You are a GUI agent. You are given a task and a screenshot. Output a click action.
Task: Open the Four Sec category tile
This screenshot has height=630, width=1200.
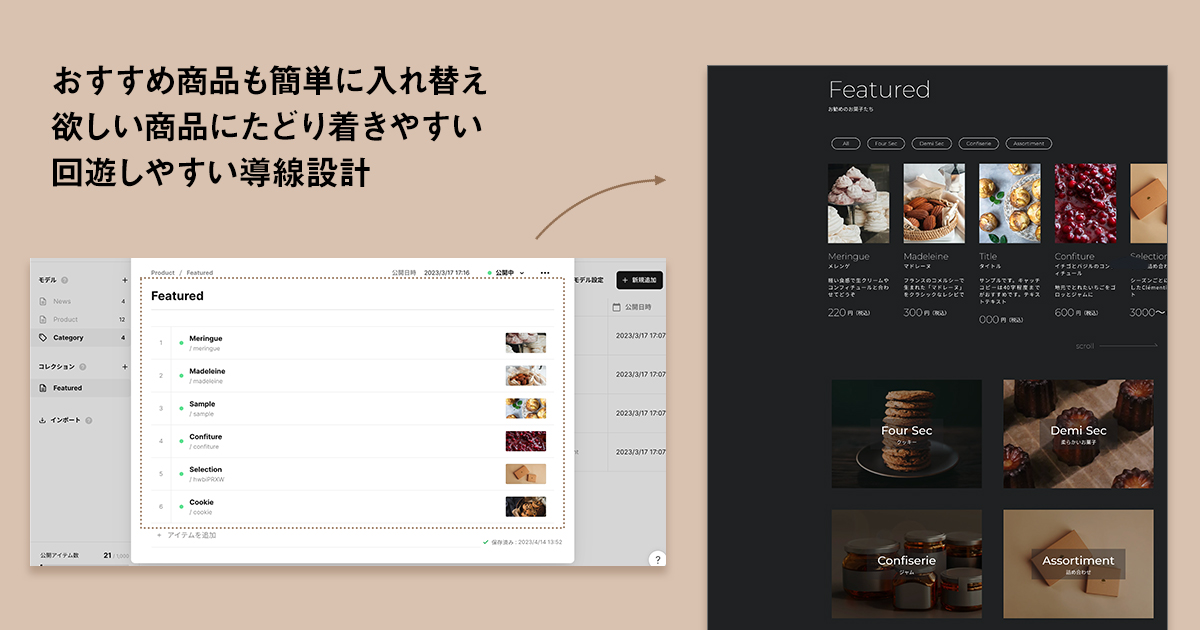[x=907, y=434]
